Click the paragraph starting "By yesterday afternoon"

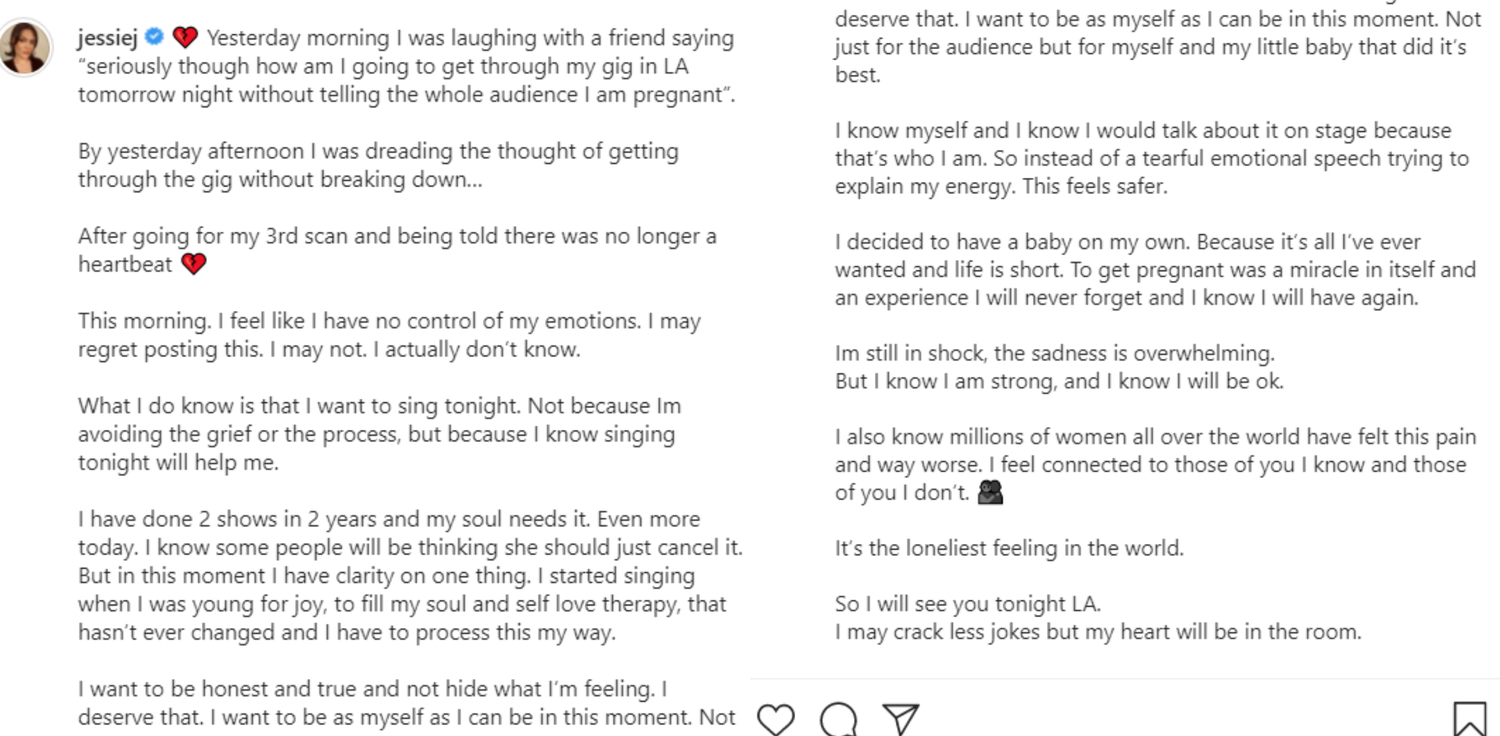[x=378, y=166]
